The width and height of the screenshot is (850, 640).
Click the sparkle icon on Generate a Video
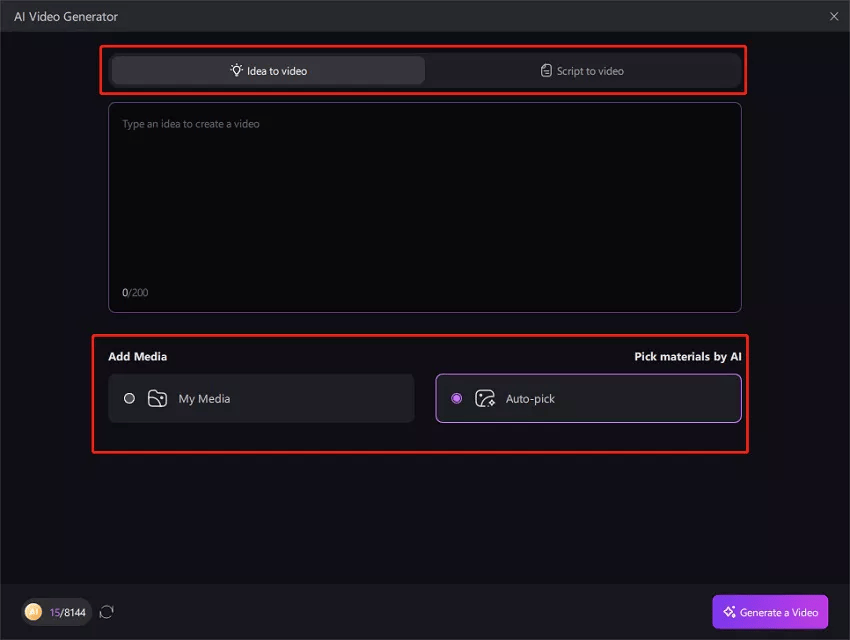click(x=728, y=612)
